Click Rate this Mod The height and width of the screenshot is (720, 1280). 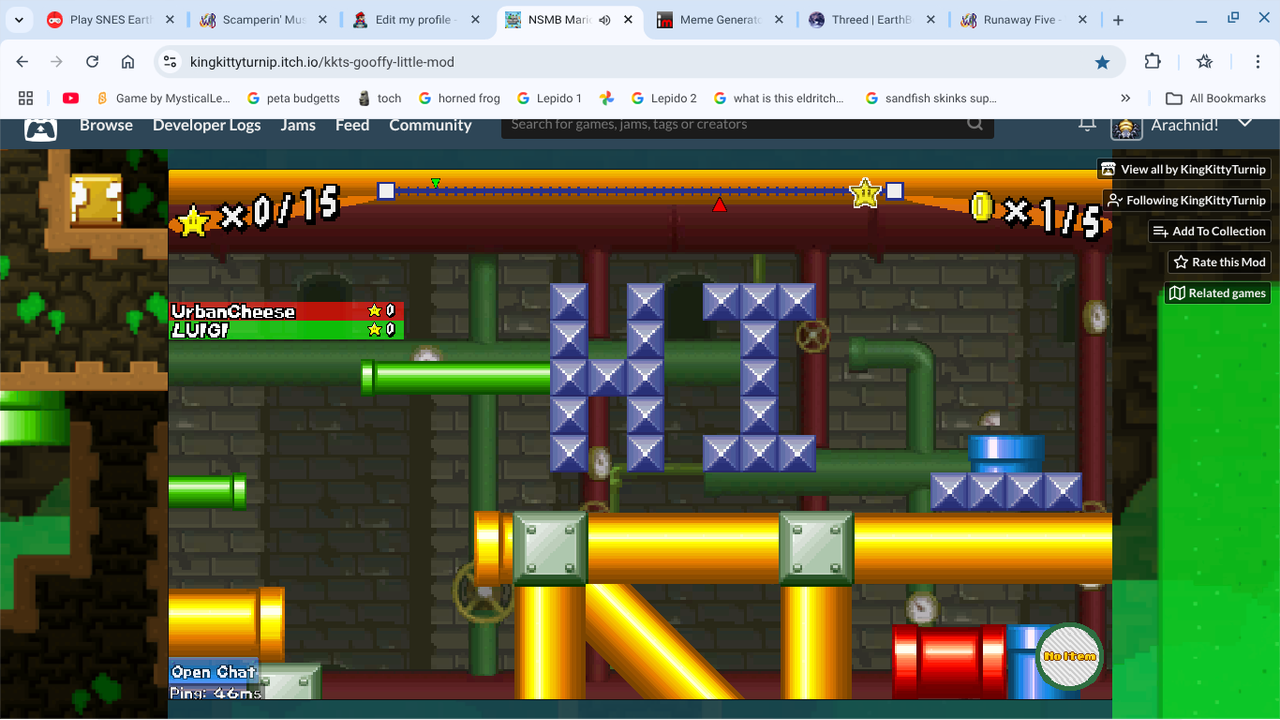[1219, 262]
